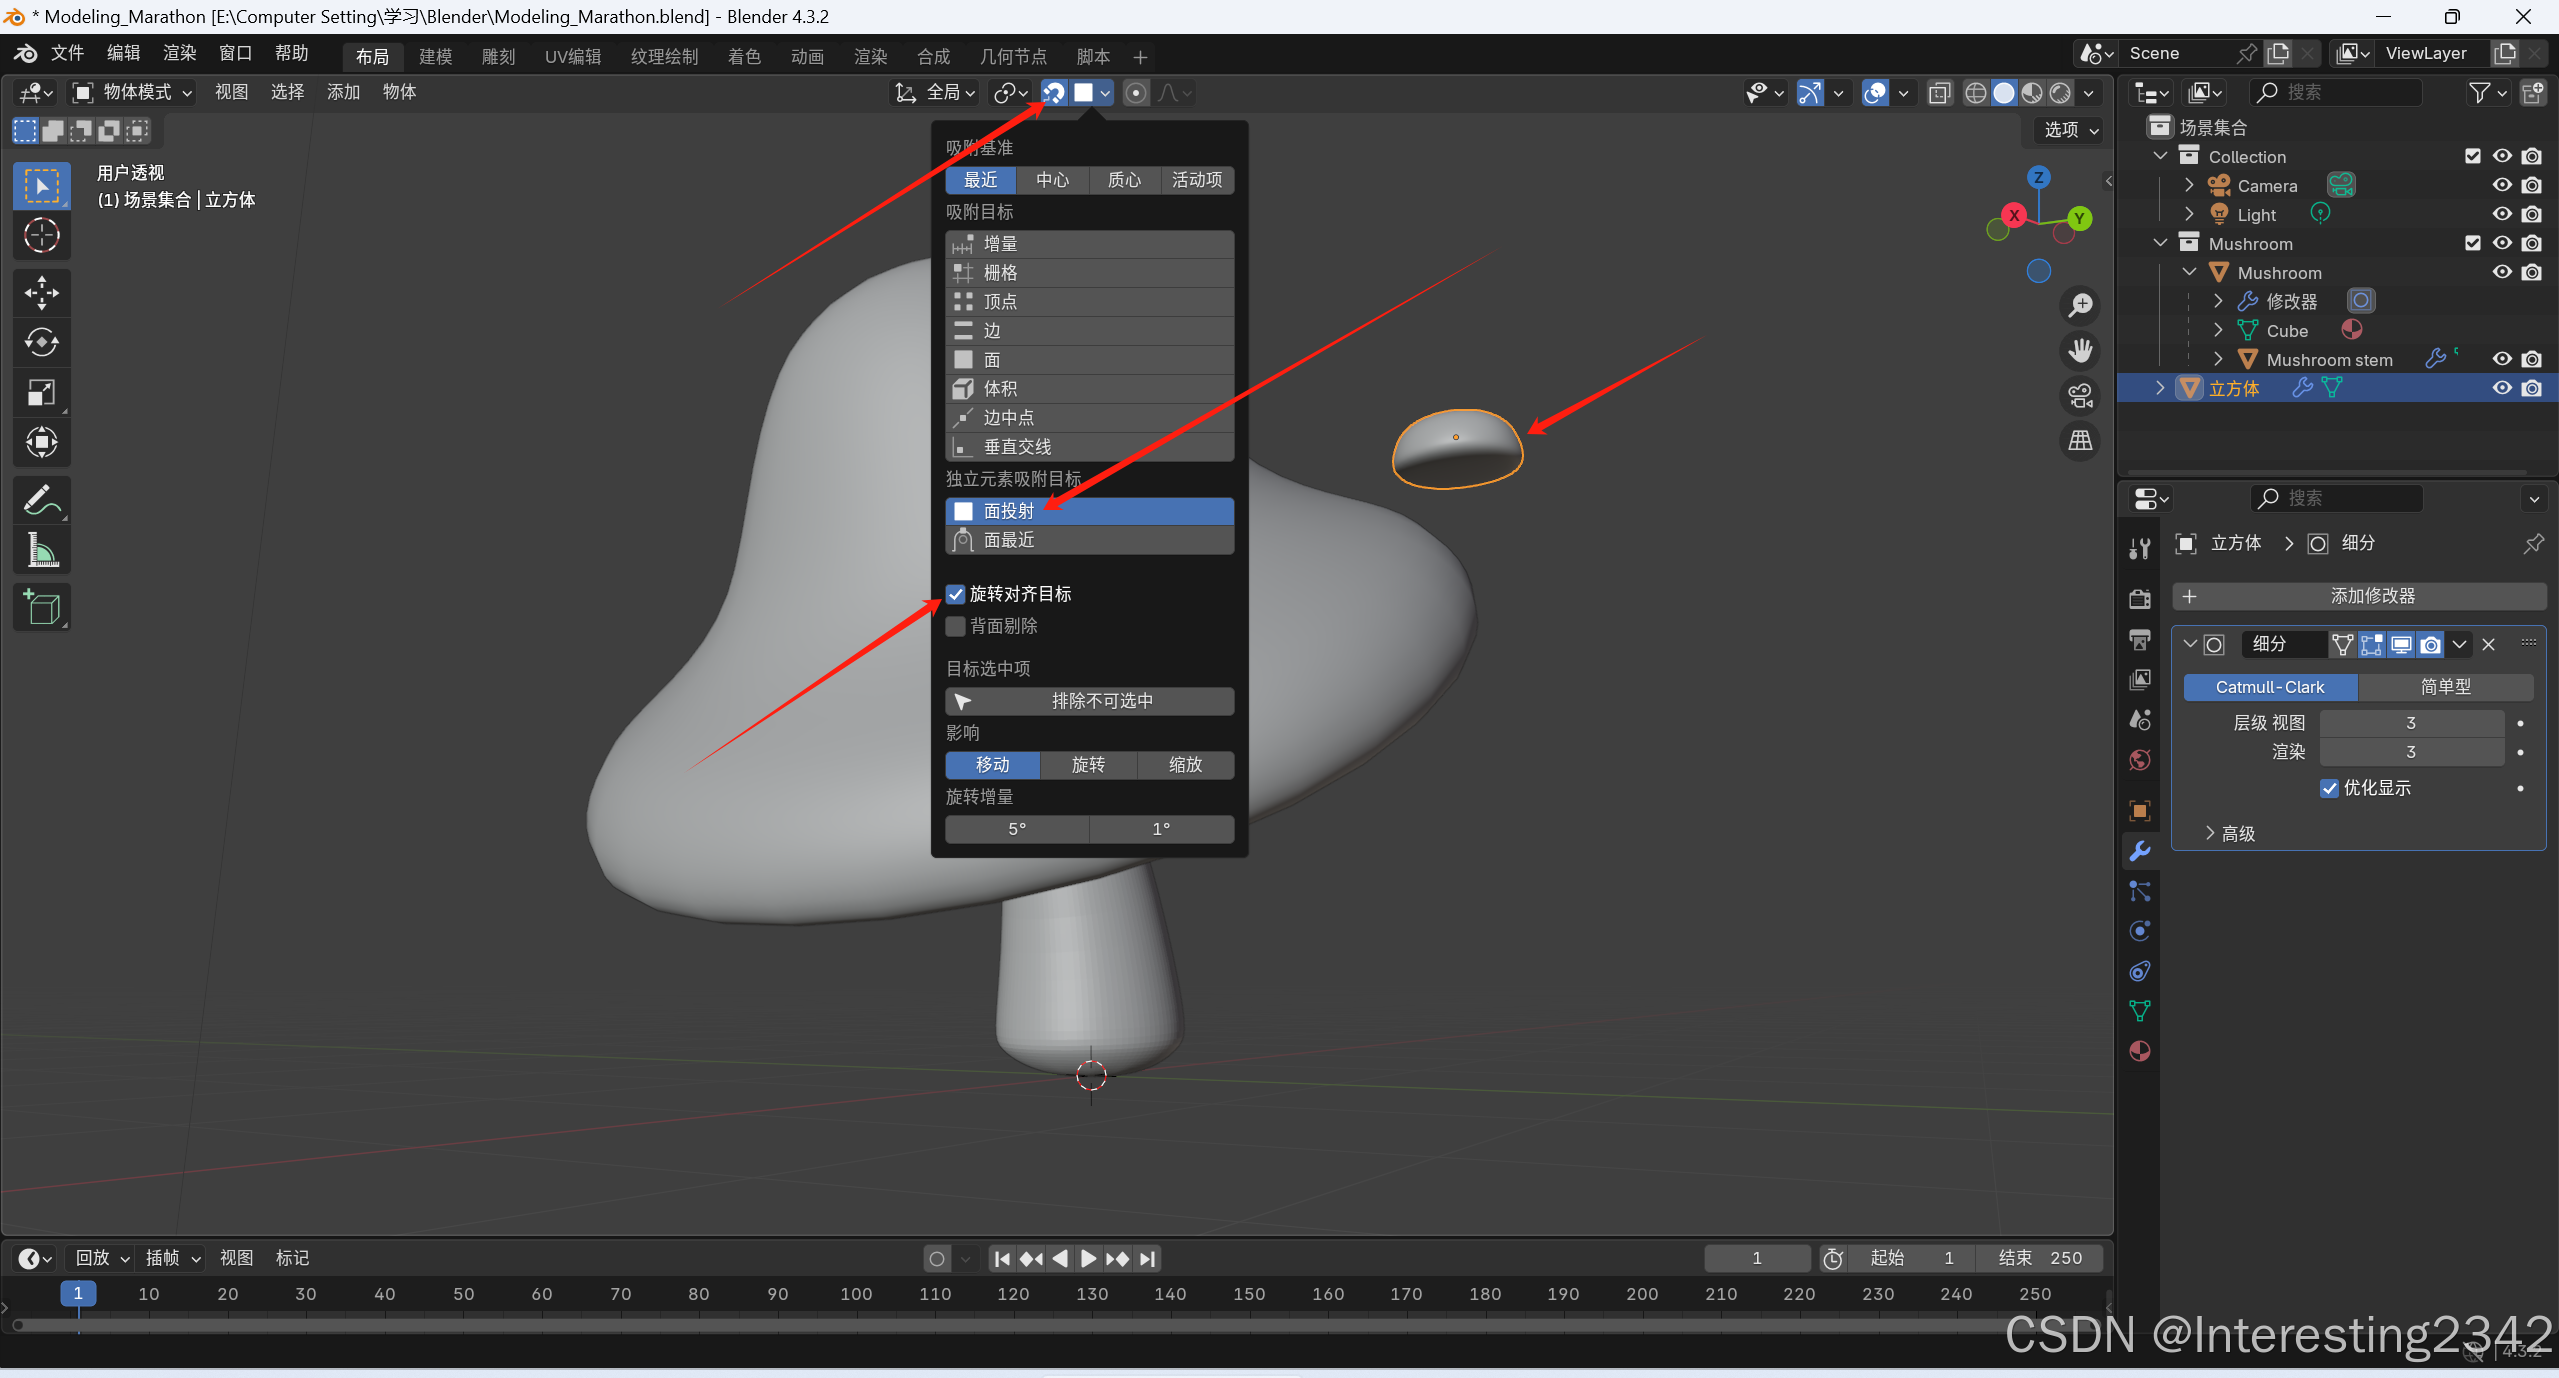The width and height of the screenshot is (2559, 1378).
Task: Expand the 立方体 item in outliner
Action: (x=2159, y=388)
